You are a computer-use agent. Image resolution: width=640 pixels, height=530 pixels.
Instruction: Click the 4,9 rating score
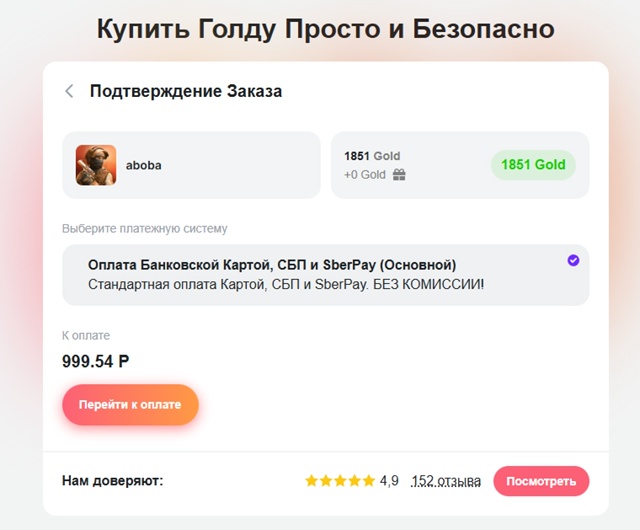389,481
